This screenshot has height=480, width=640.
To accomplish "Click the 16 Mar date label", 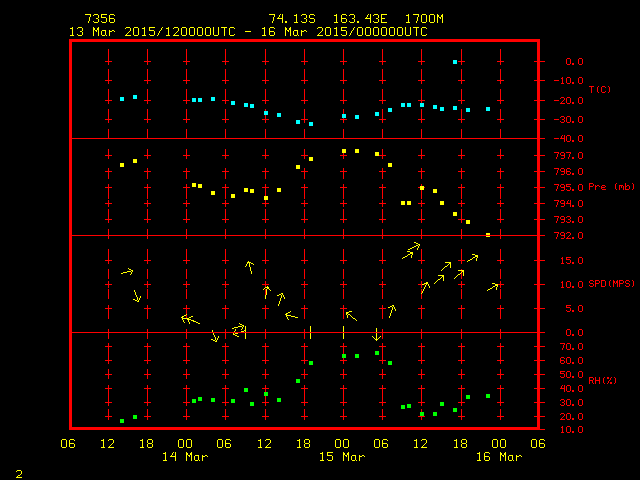I will (x=498, y=457).
